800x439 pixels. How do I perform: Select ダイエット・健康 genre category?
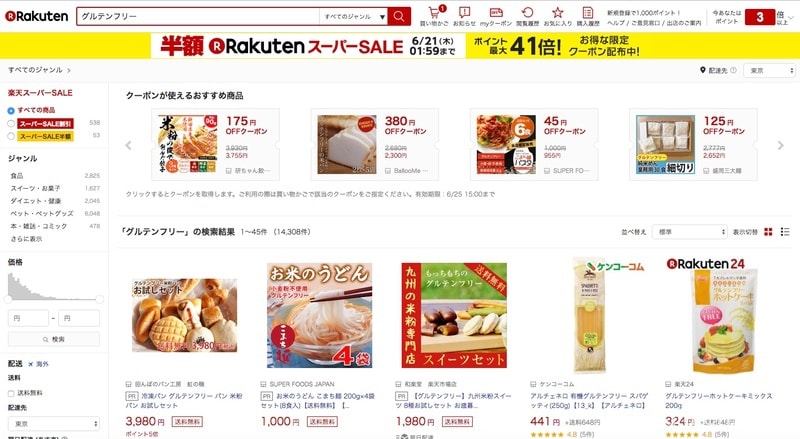36,201
